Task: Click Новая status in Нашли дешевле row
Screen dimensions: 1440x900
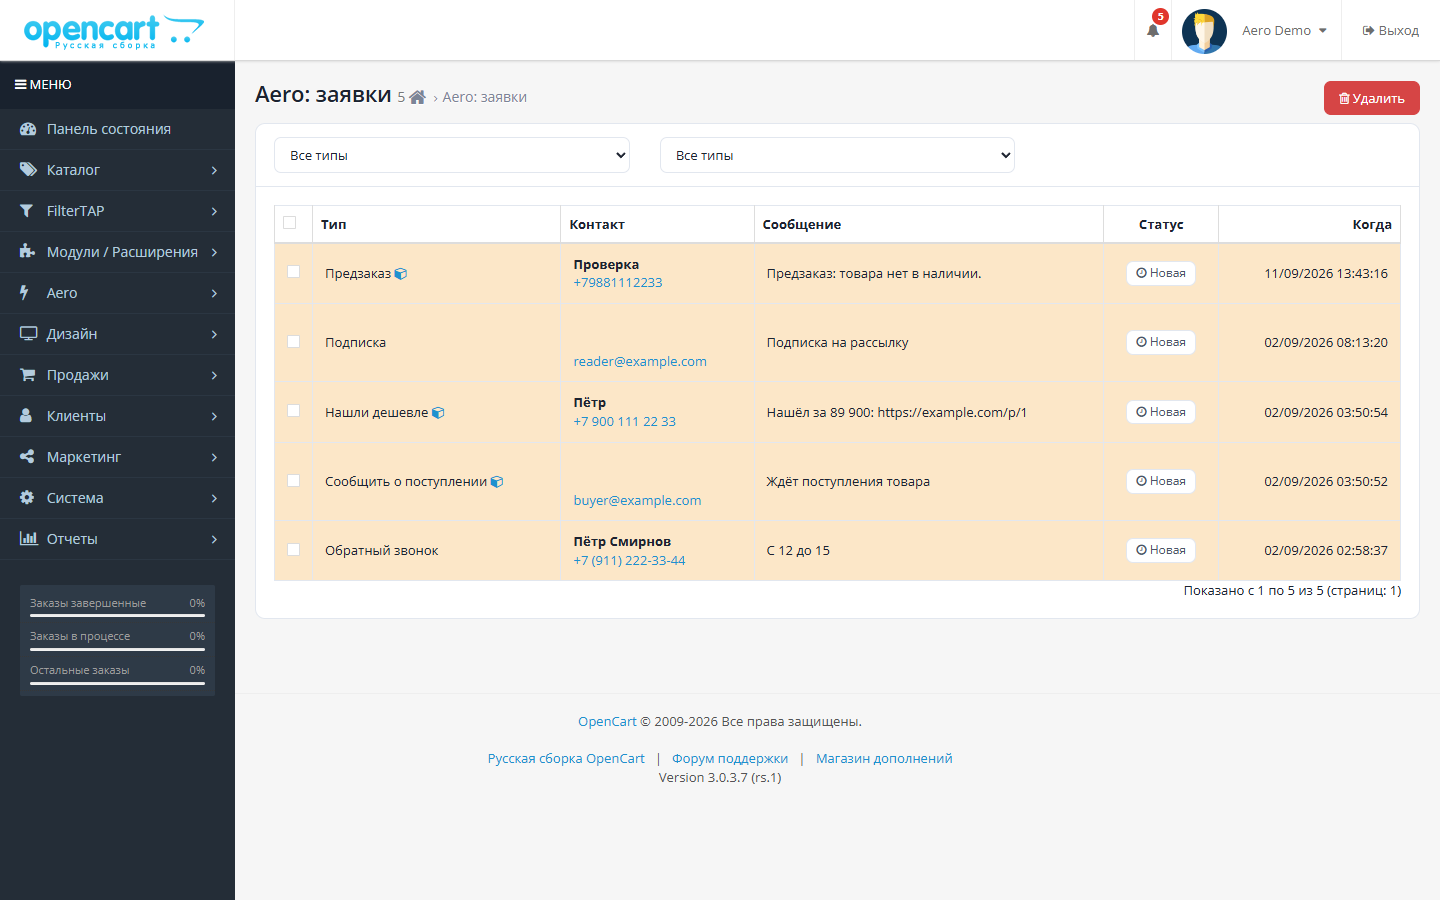Action: pos(1161,412)
